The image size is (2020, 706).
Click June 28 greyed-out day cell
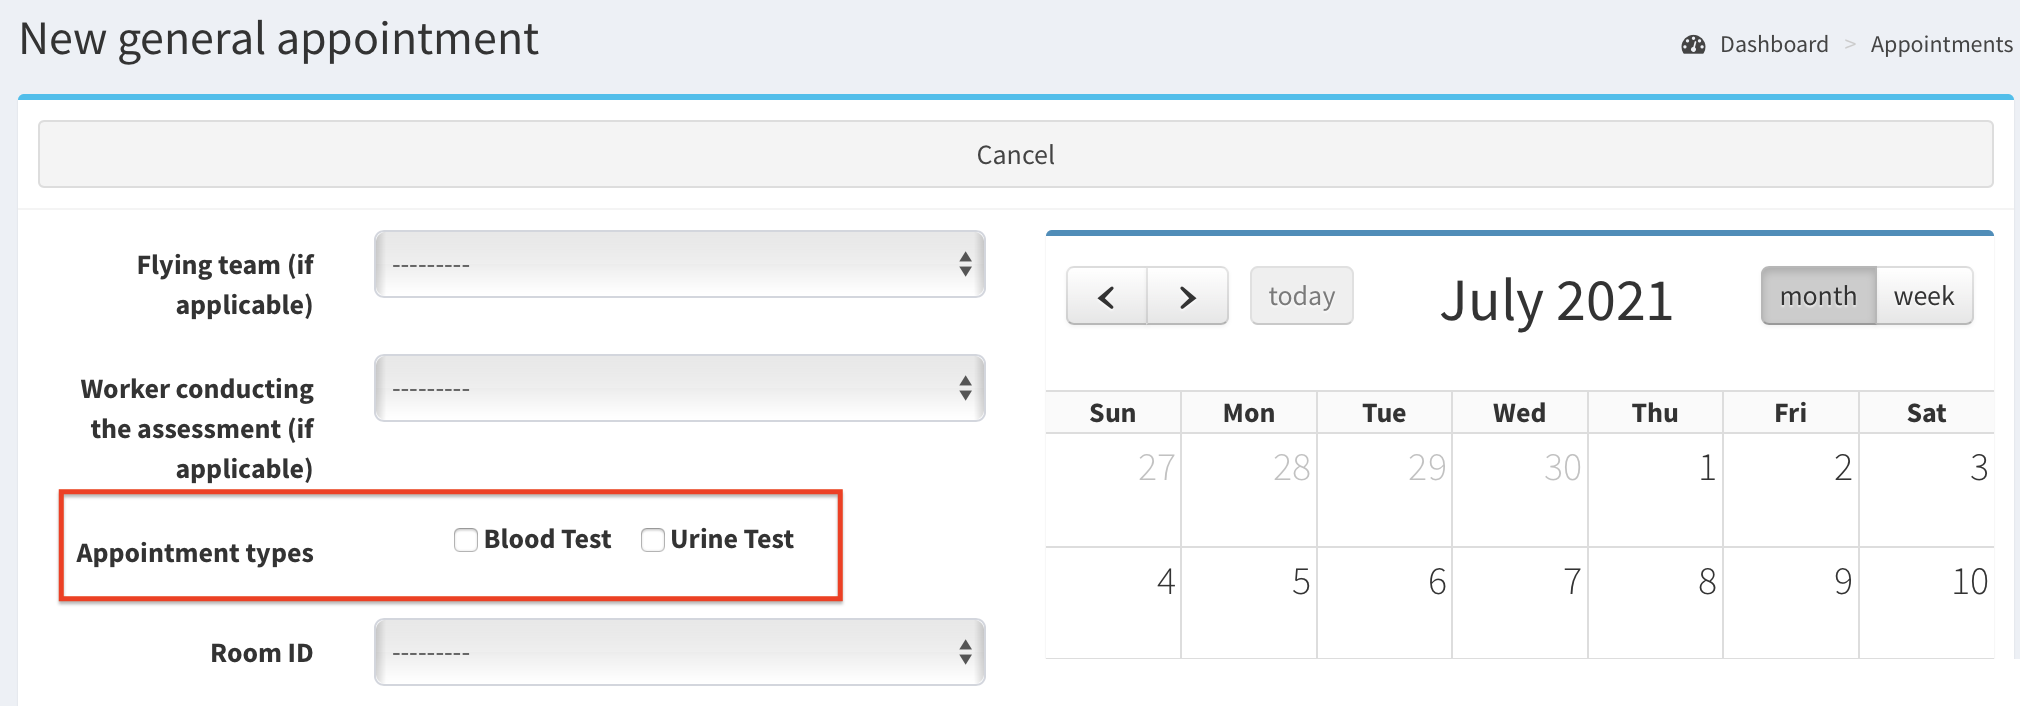[x=1249, y=490]
